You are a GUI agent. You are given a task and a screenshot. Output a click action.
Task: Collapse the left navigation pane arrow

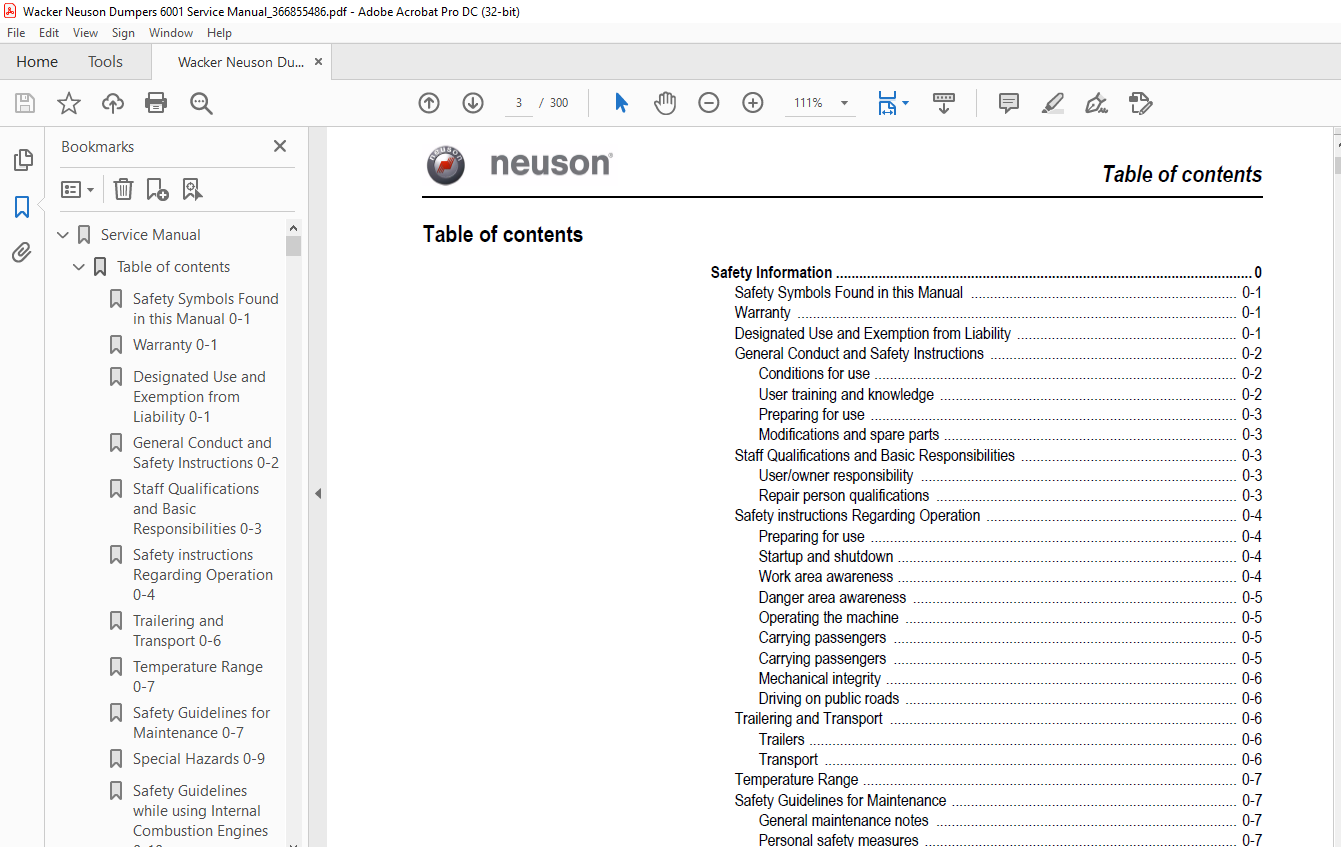[x=318, y=493]
